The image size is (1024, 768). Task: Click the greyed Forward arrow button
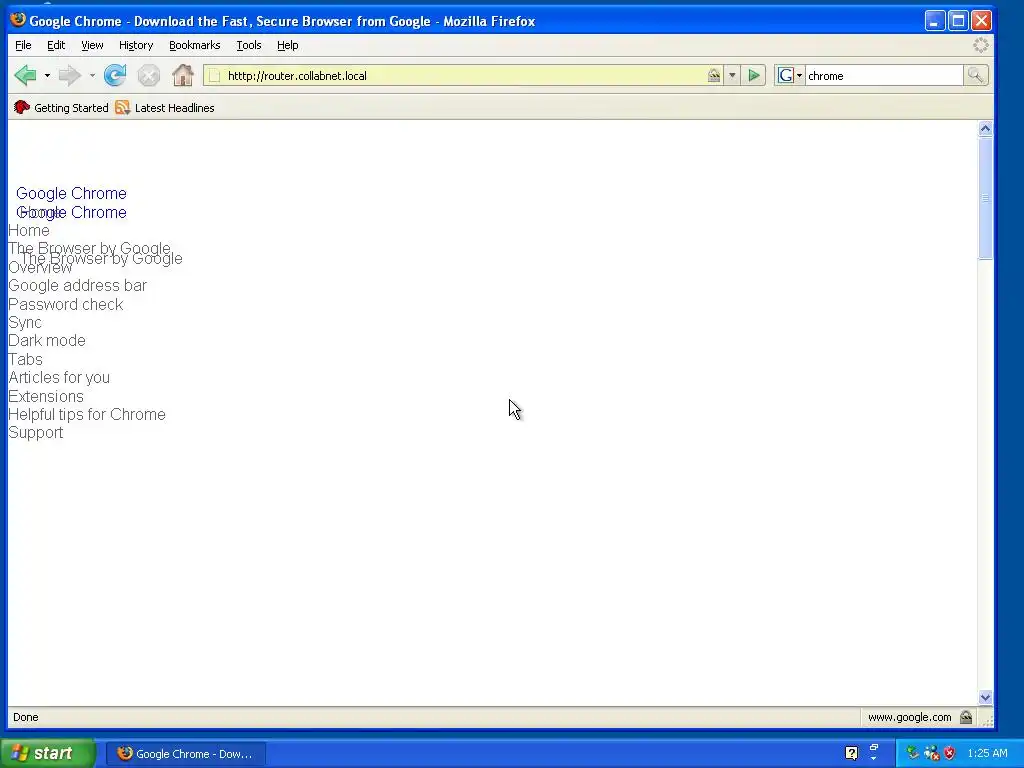pyautogui.click(x=69, y=76)
